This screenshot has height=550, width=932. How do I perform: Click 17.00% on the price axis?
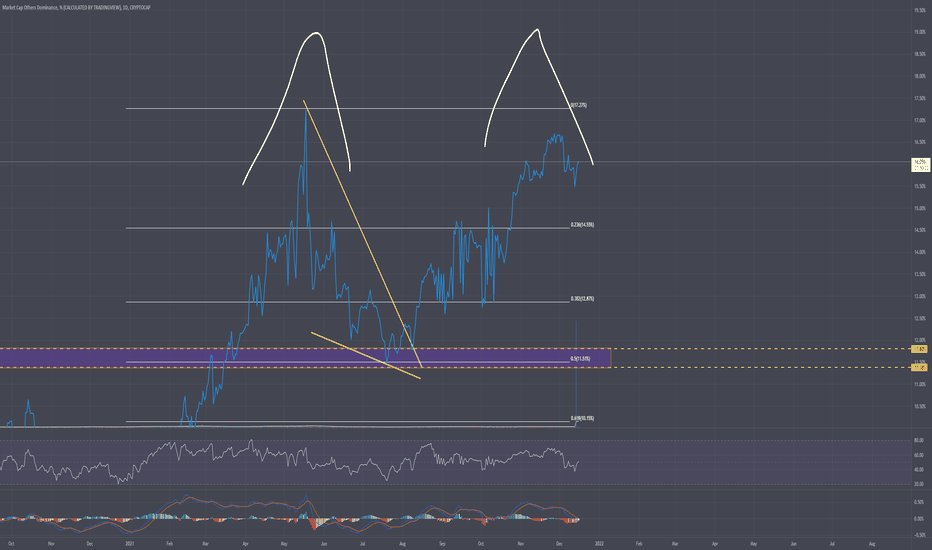[x=920, y=120]
